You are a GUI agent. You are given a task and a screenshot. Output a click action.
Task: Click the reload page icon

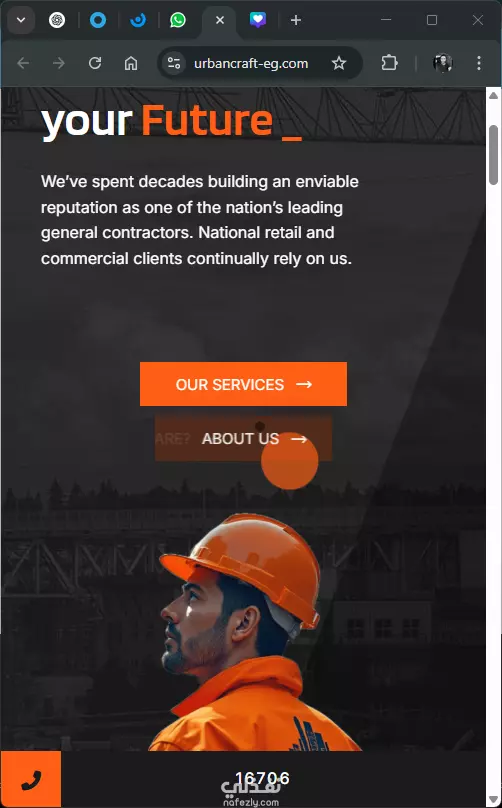[95, 63]
